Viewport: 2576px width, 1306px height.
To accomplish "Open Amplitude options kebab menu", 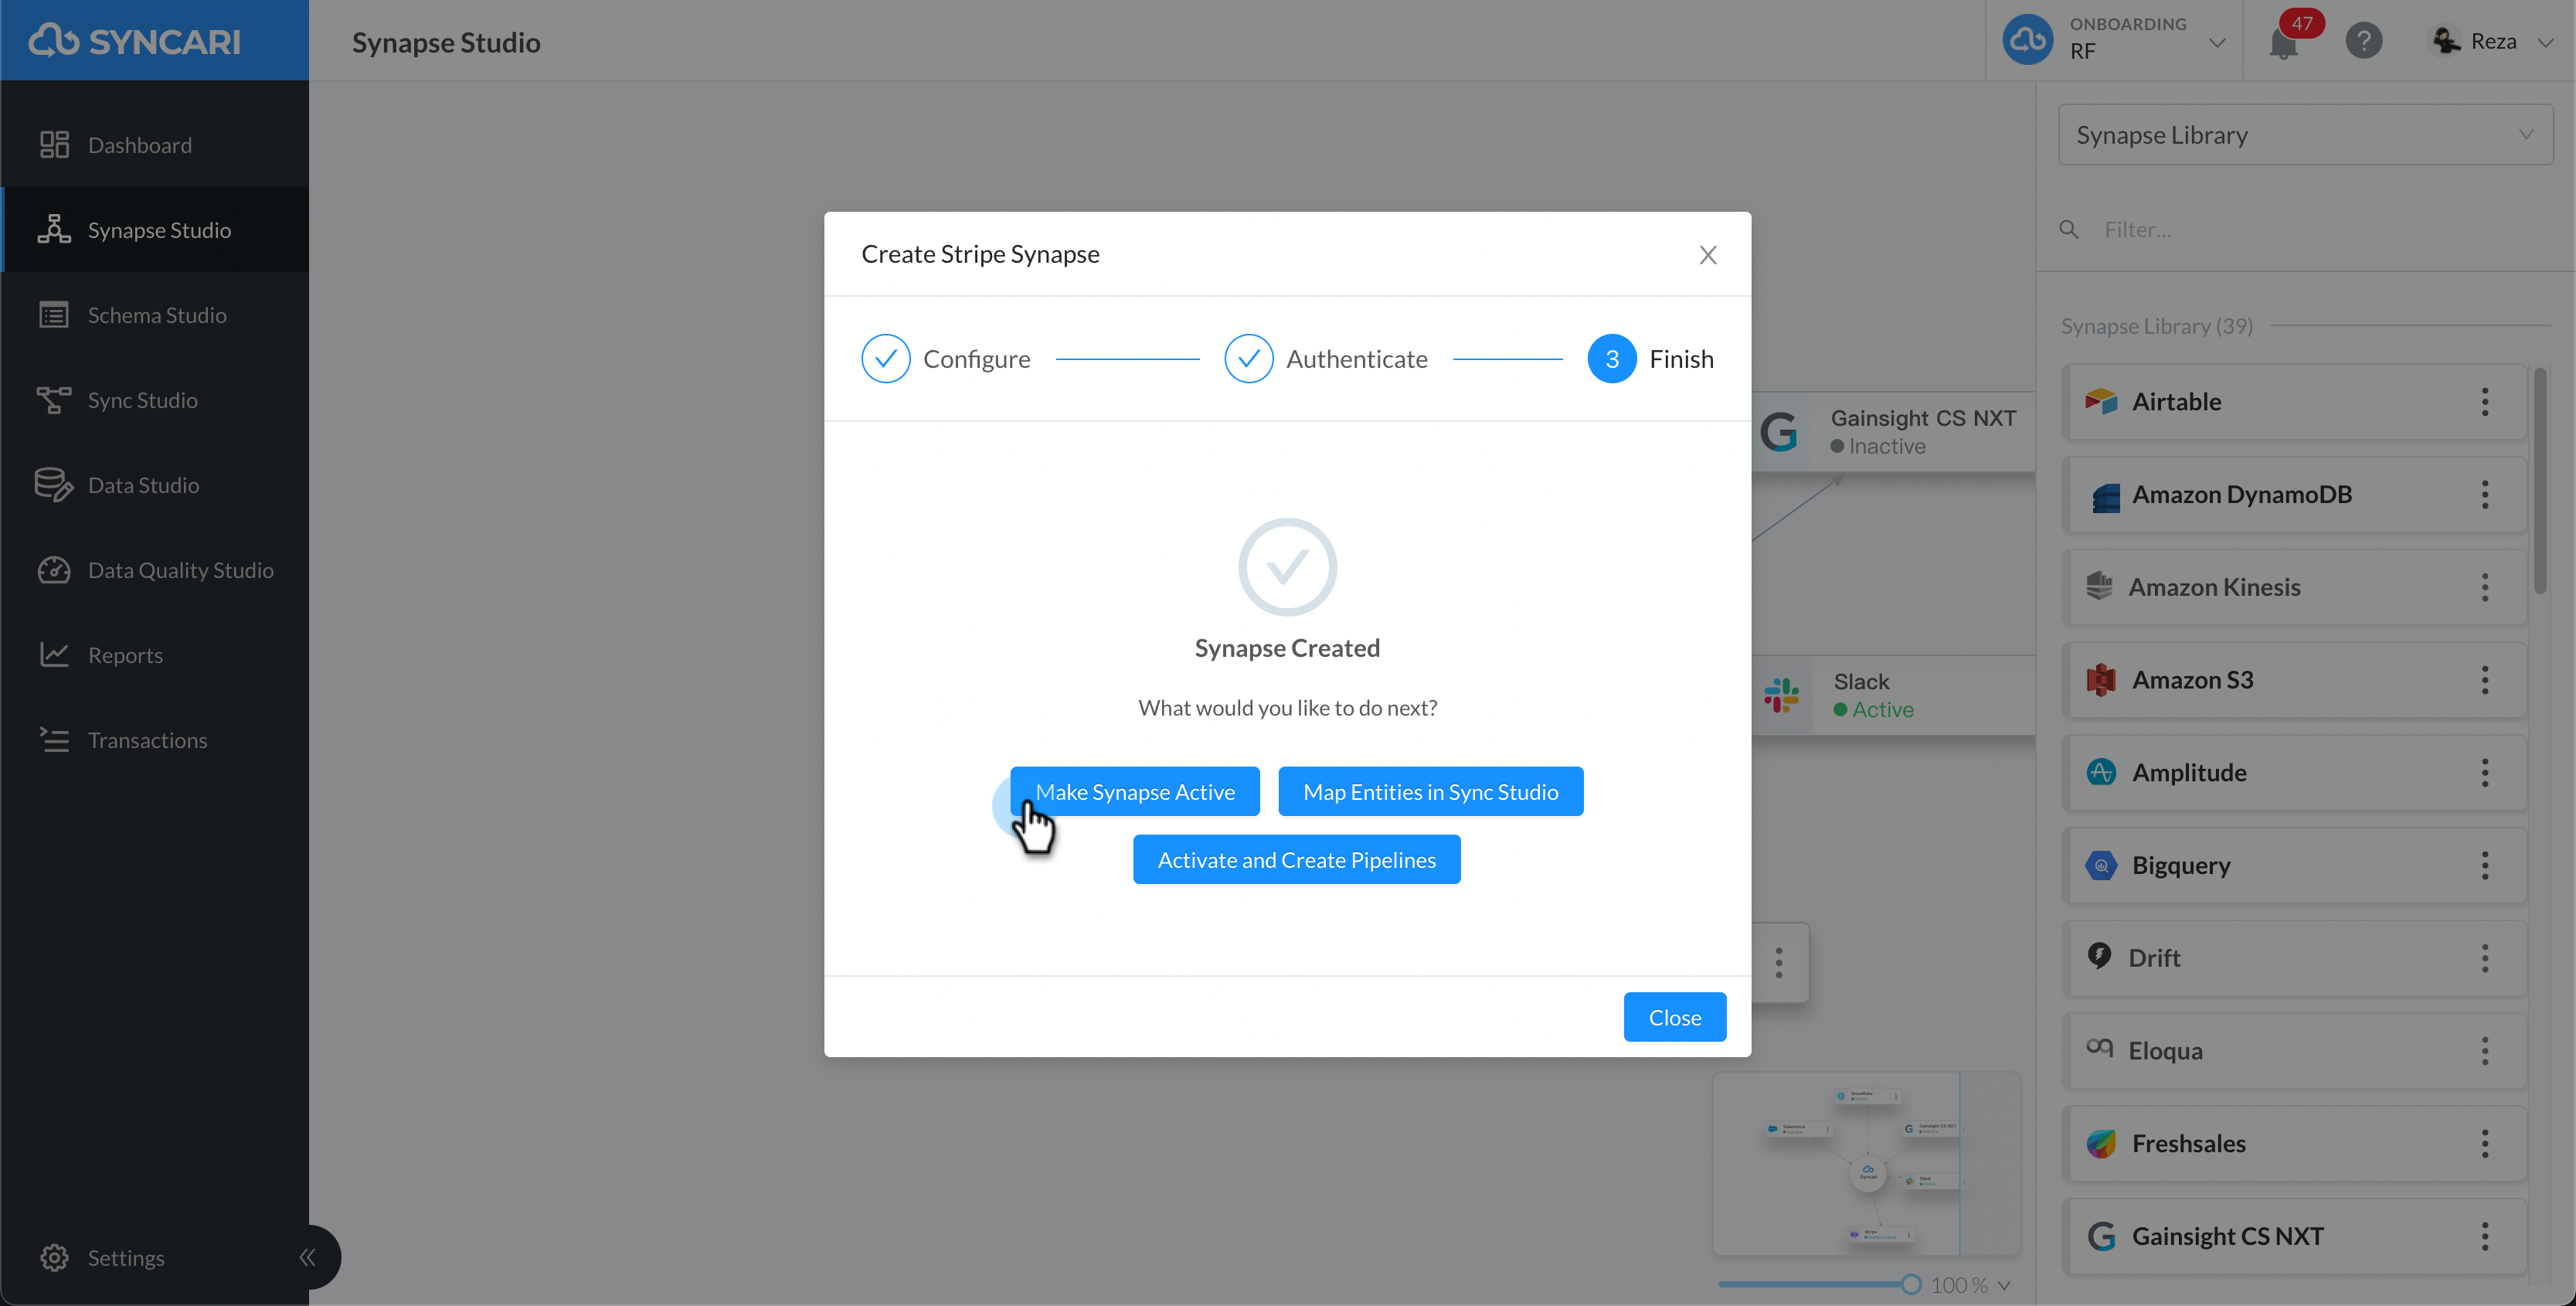I will [2485, 773].
